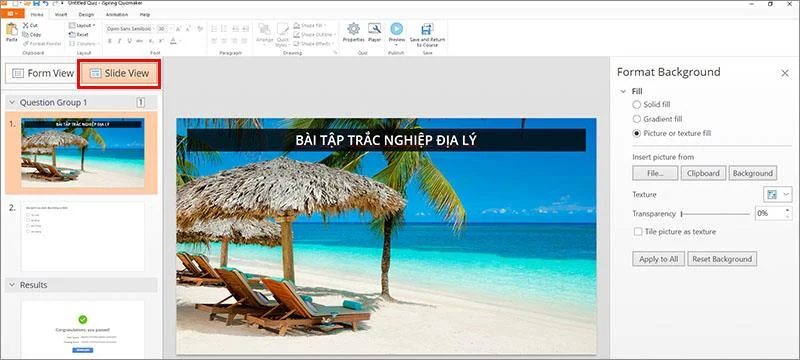Switch to Form View
800x360 pixels.
click(41, 73)
